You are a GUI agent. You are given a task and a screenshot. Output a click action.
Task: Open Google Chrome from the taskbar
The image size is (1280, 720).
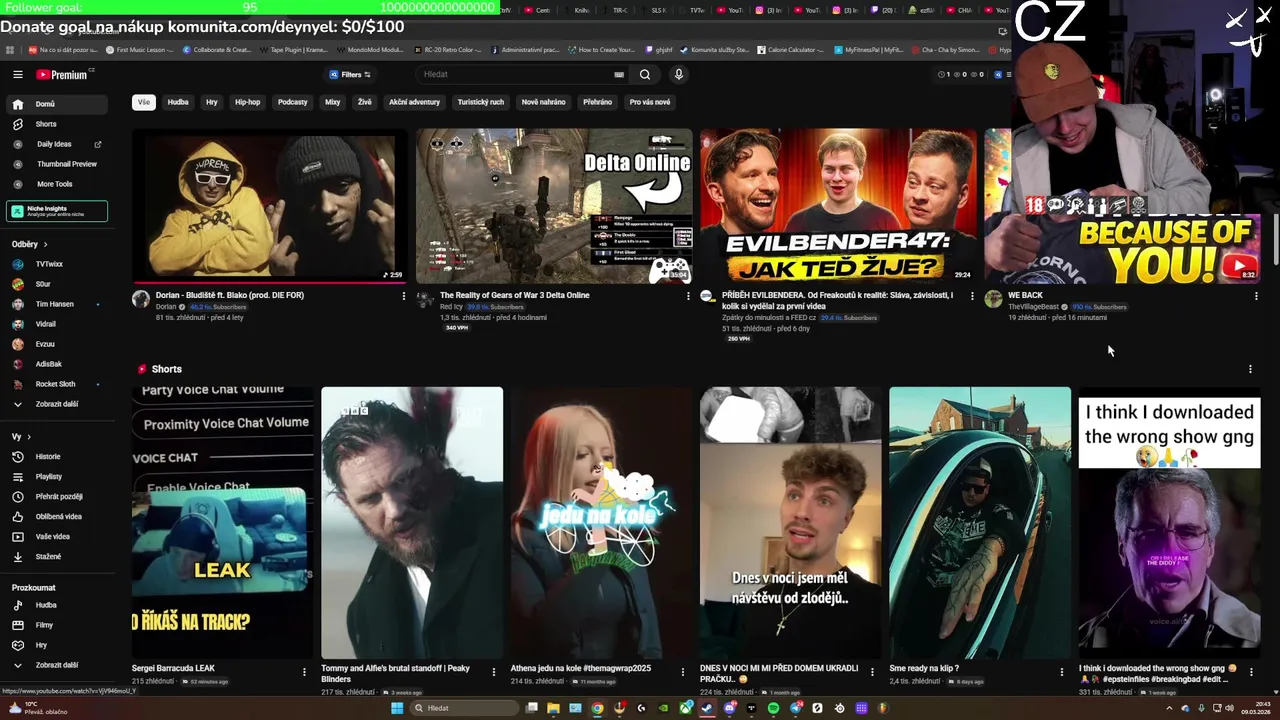[597, 708]
